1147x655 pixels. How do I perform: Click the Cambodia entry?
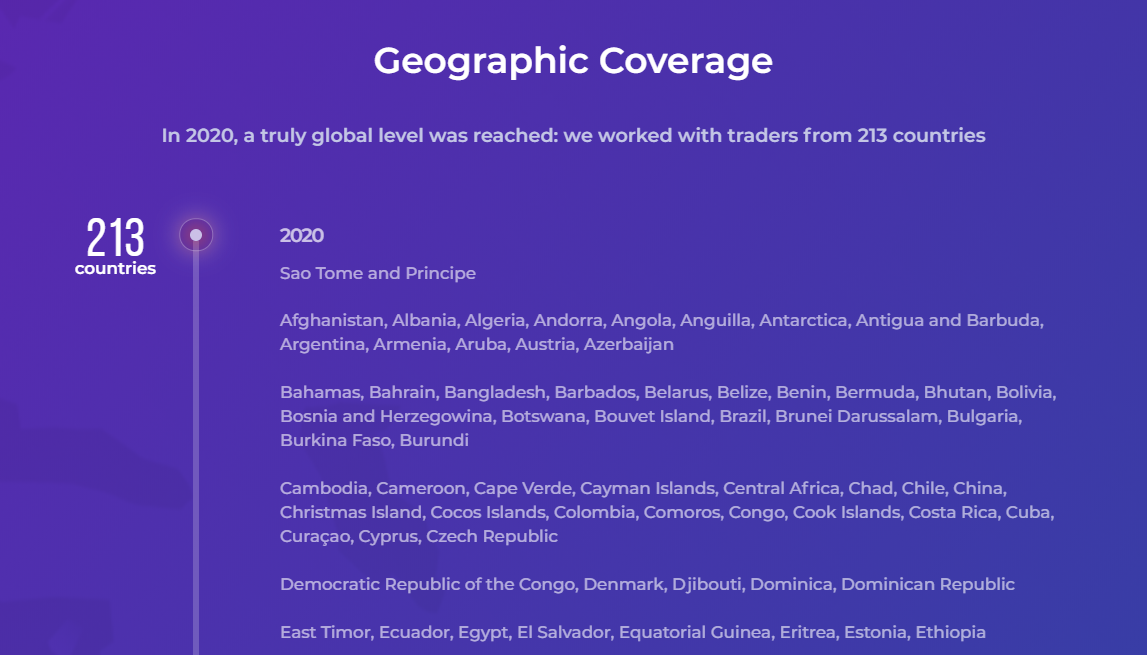324,488
